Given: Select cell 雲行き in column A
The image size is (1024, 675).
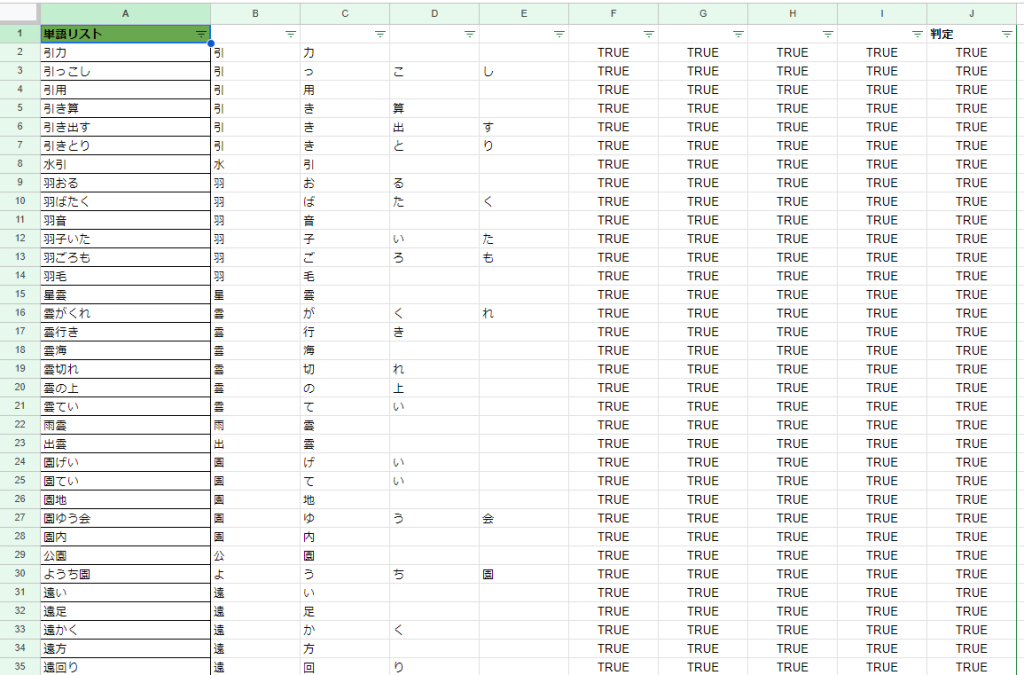Looking at the screenshot, I should point(125,332).
